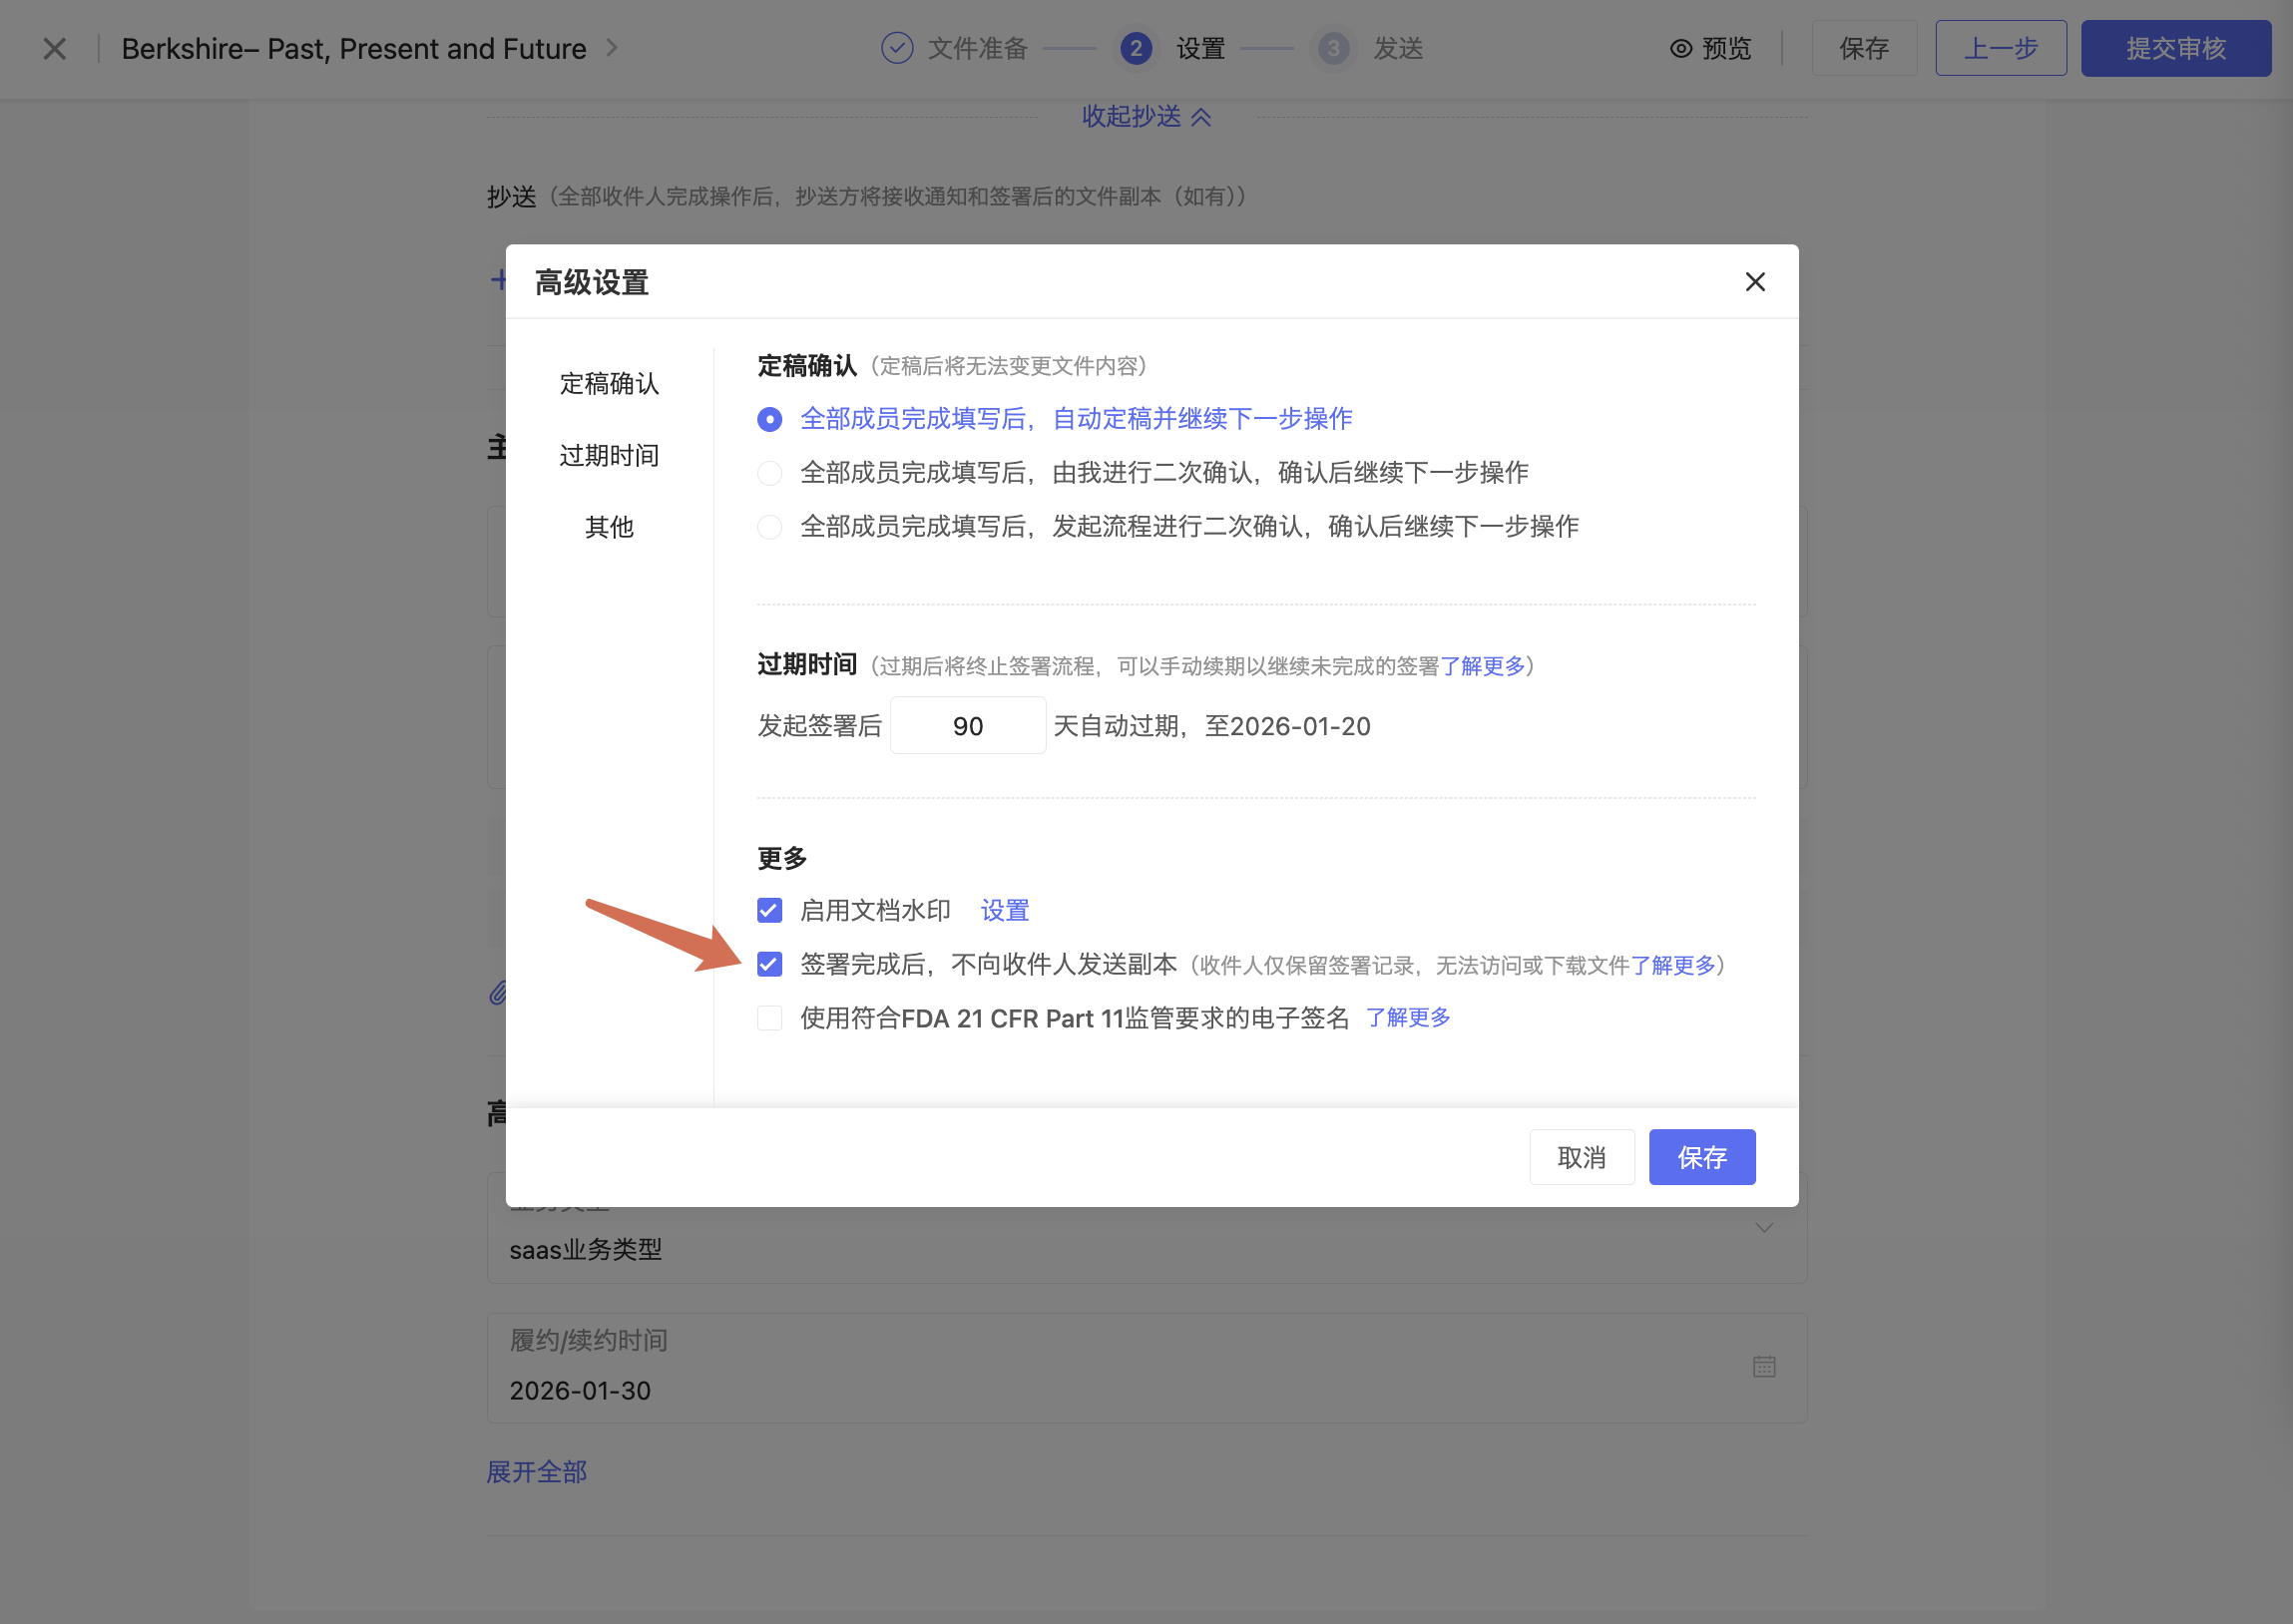
Task: Select 自动定稿并继续下一步操作 radio option
Action: point(769,419)
